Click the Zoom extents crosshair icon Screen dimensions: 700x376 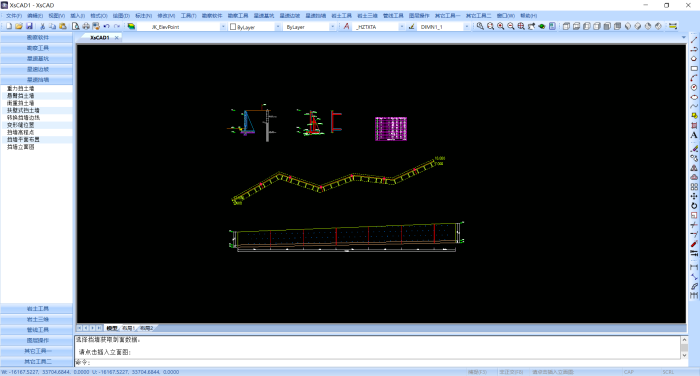pos(521,26)
